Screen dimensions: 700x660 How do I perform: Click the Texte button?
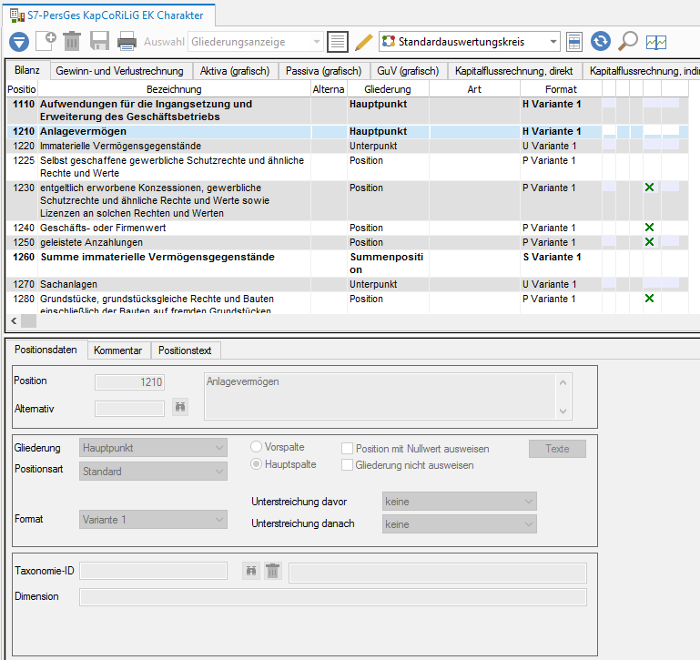pos(557,449)
